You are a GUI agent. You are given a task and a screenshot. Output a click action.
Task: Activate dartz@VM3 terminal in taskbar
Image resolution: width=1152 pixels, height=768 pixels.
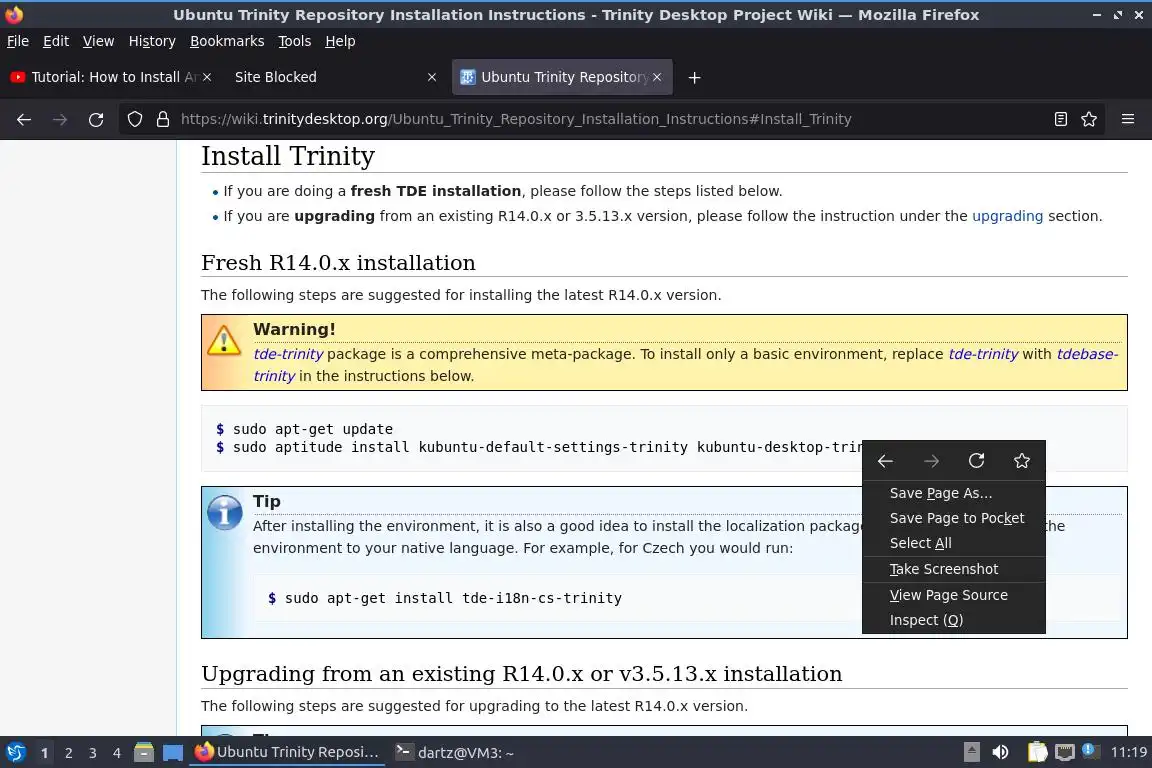click(456, 753)
